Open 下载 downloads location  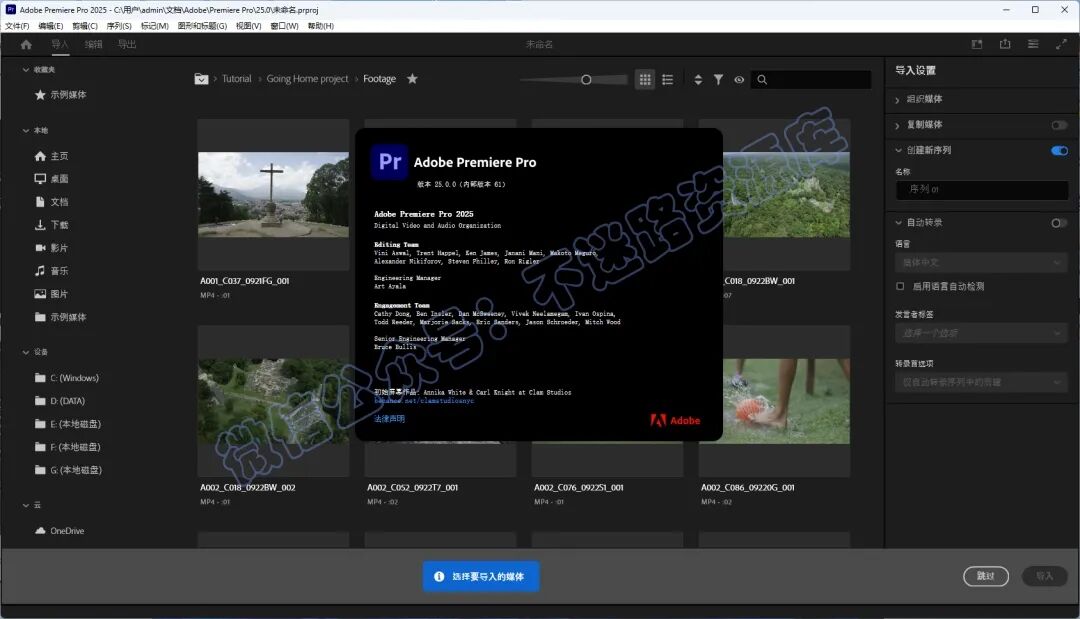tap(52, 225)
